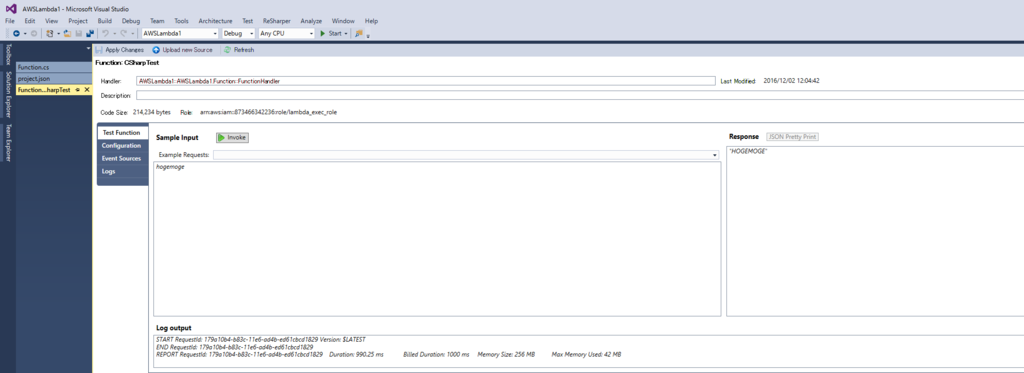This screenshot has width=1024, height=373.
Task: Open the back navigation history dropdown arrow
Action: point(25,33)
